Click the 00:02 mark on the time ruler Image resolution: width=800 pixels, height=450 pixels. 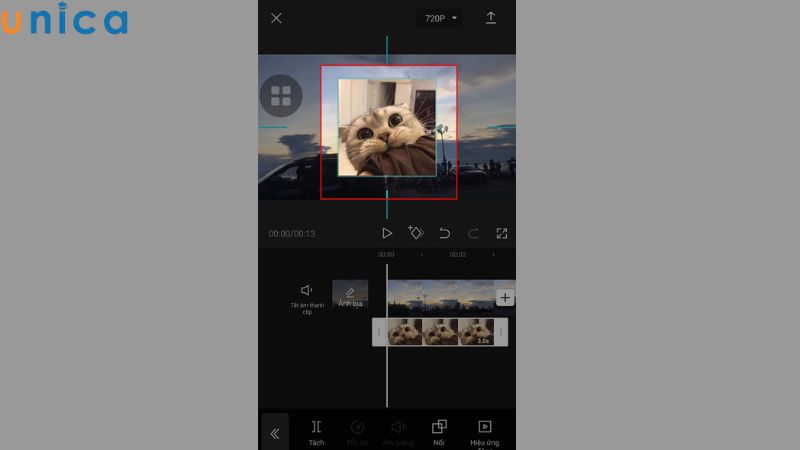458,254
